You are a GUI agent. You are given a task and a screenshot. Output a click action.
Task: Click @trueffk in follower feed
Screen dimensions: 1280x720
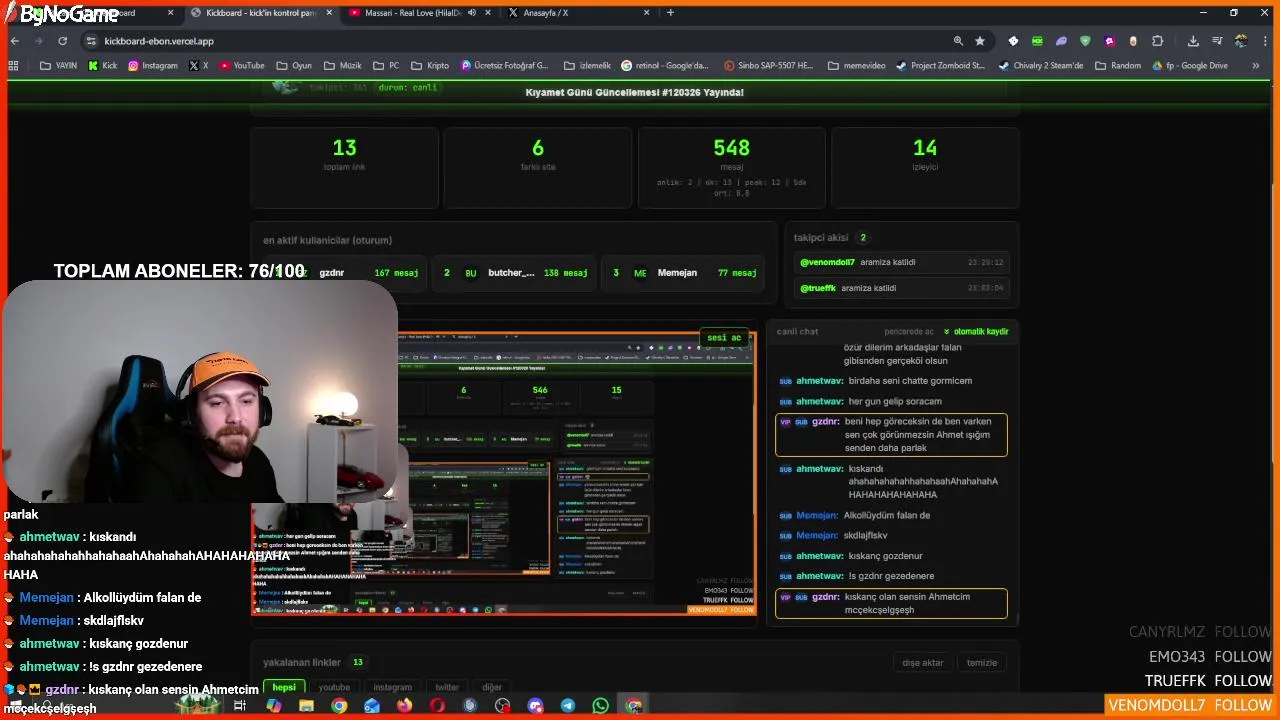click(818, 288)
